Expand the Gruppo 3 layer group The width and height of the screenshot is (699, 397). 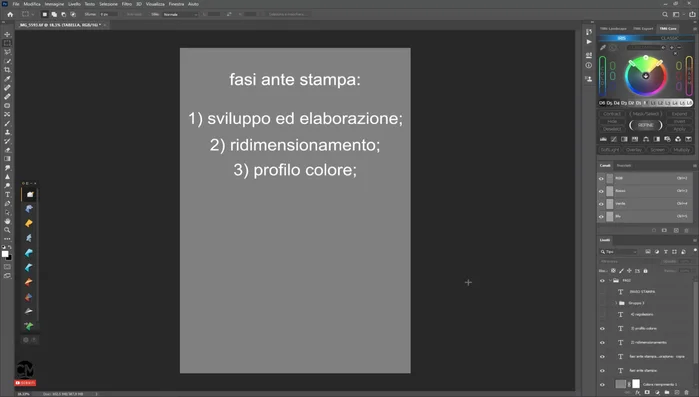tap(616, 303)
